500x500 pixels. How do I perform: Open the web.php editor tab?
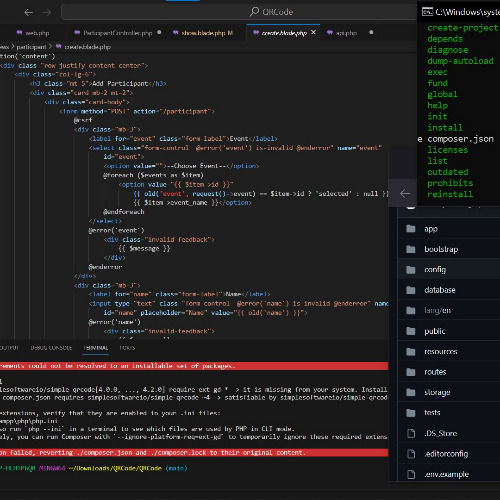(33, 33)
